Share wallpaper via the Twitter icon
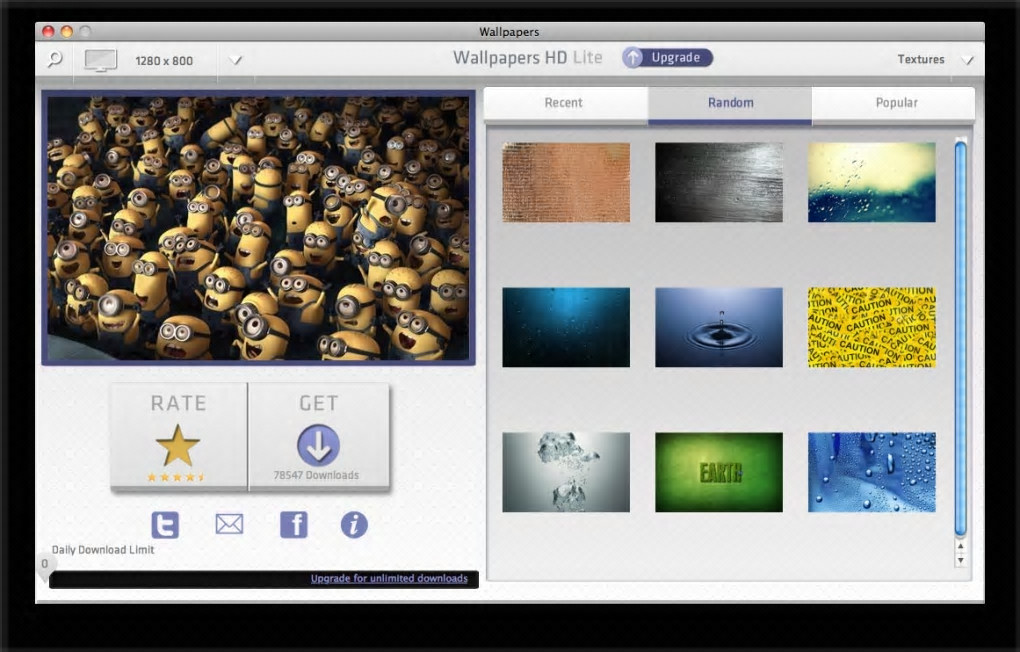The width and height of the screenshot is (1020, 652). coord(165,524)
